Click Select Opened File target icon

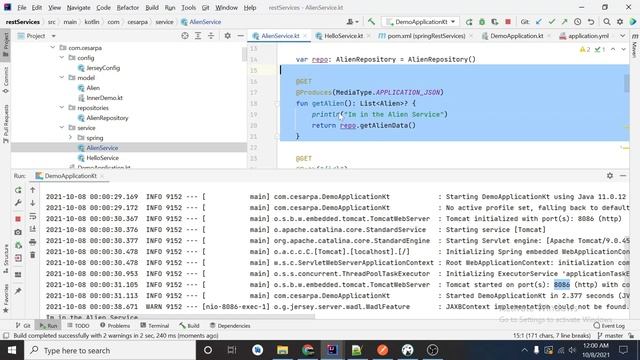[185, 36]
